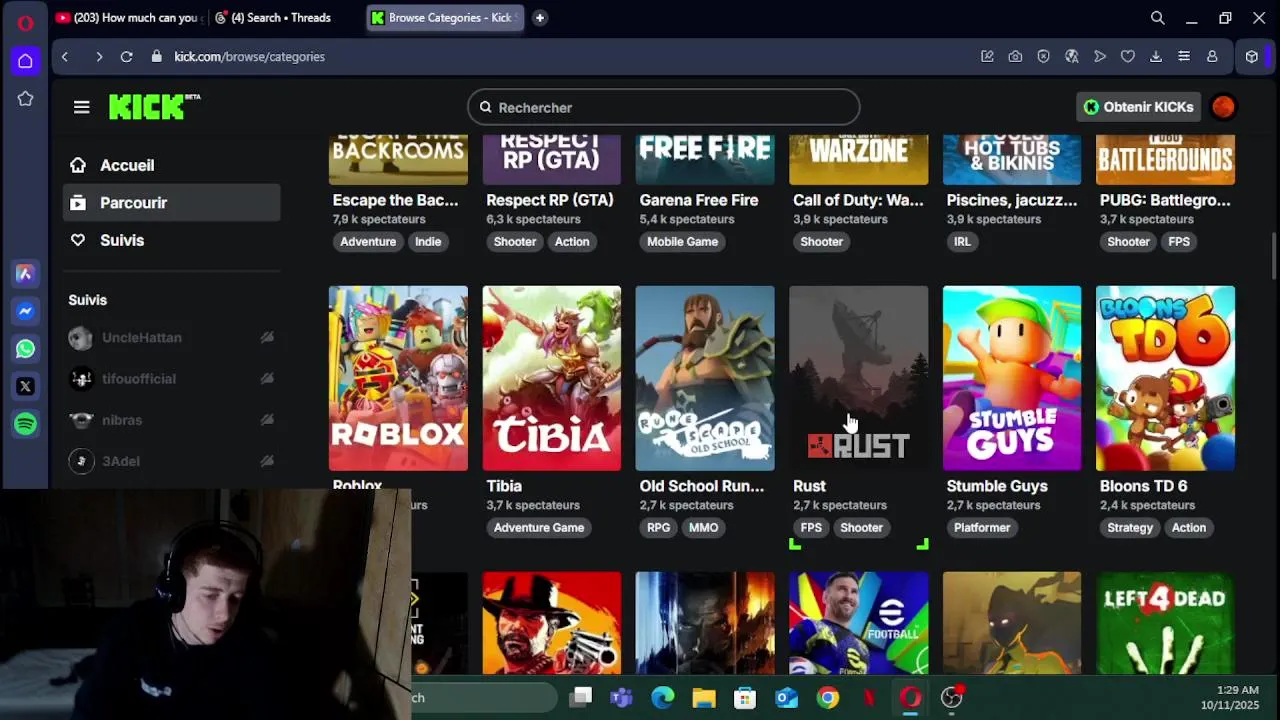Viewport: 1280px width, 720px height.
Task: Go back with the browser back arrow
Action: point(65,57)
